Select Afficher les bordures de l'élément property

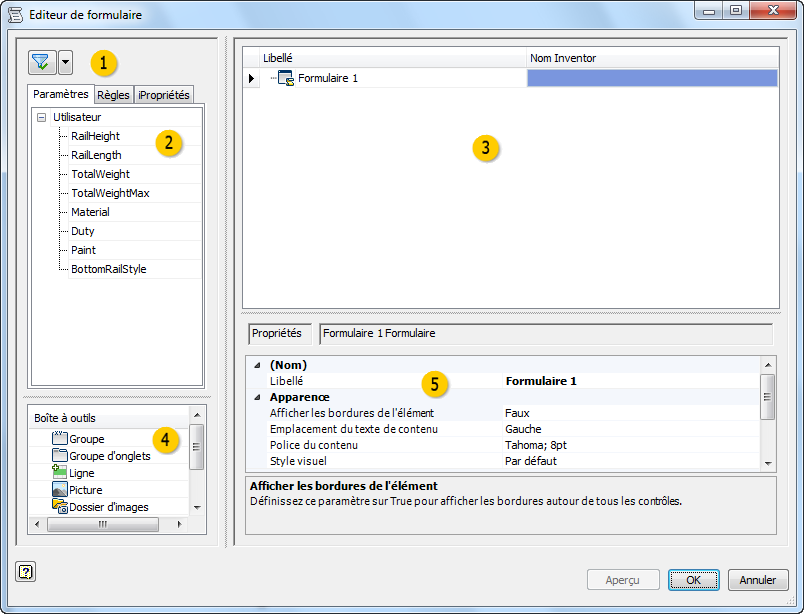pyautogui.click(x=352, y=413)
